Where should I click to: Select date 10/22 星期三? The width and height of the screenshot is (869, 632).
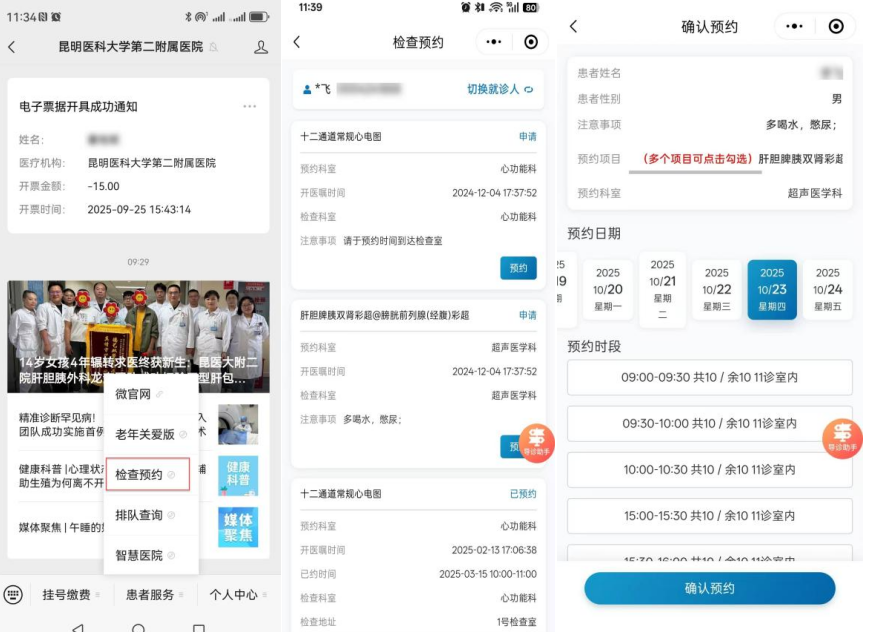[x=717, y=289]
